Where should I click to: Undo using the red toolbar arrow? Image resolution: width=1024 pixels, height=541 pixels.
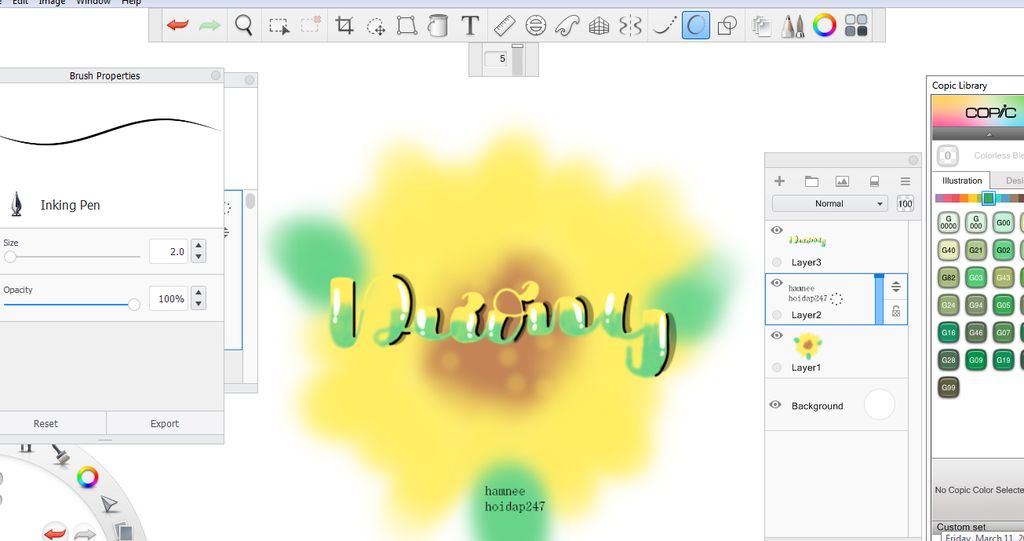pyautogui.click(x=178, y=25)
